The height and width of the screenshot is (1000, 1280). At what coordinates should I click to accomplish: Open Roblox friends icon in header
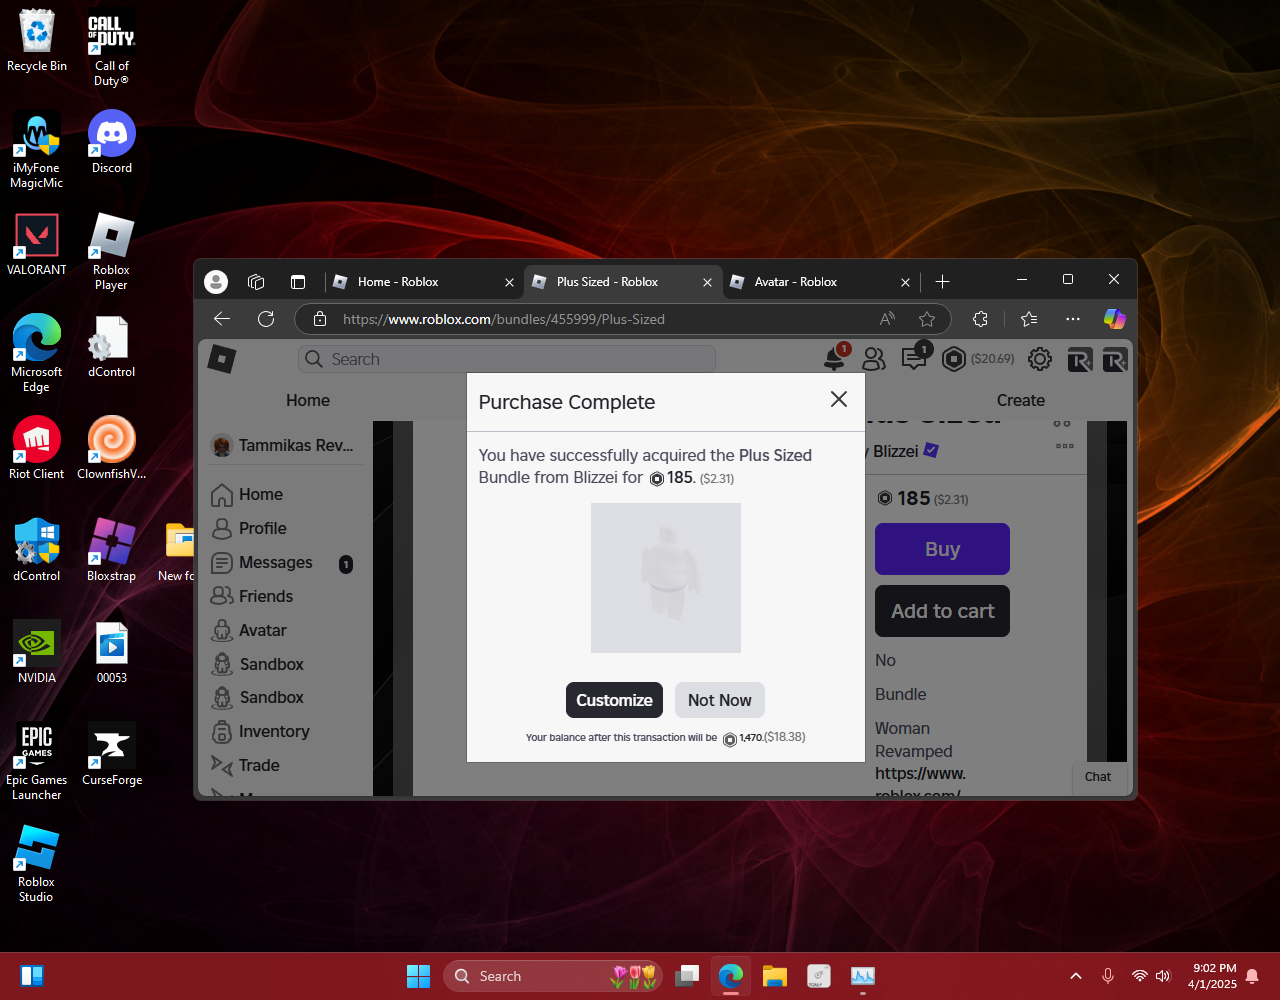pos(874,359)
